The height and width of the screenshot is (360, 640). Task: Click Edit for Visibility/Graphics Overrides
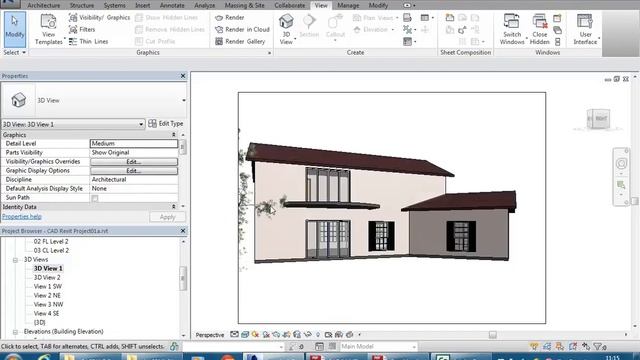coord(134,162)
